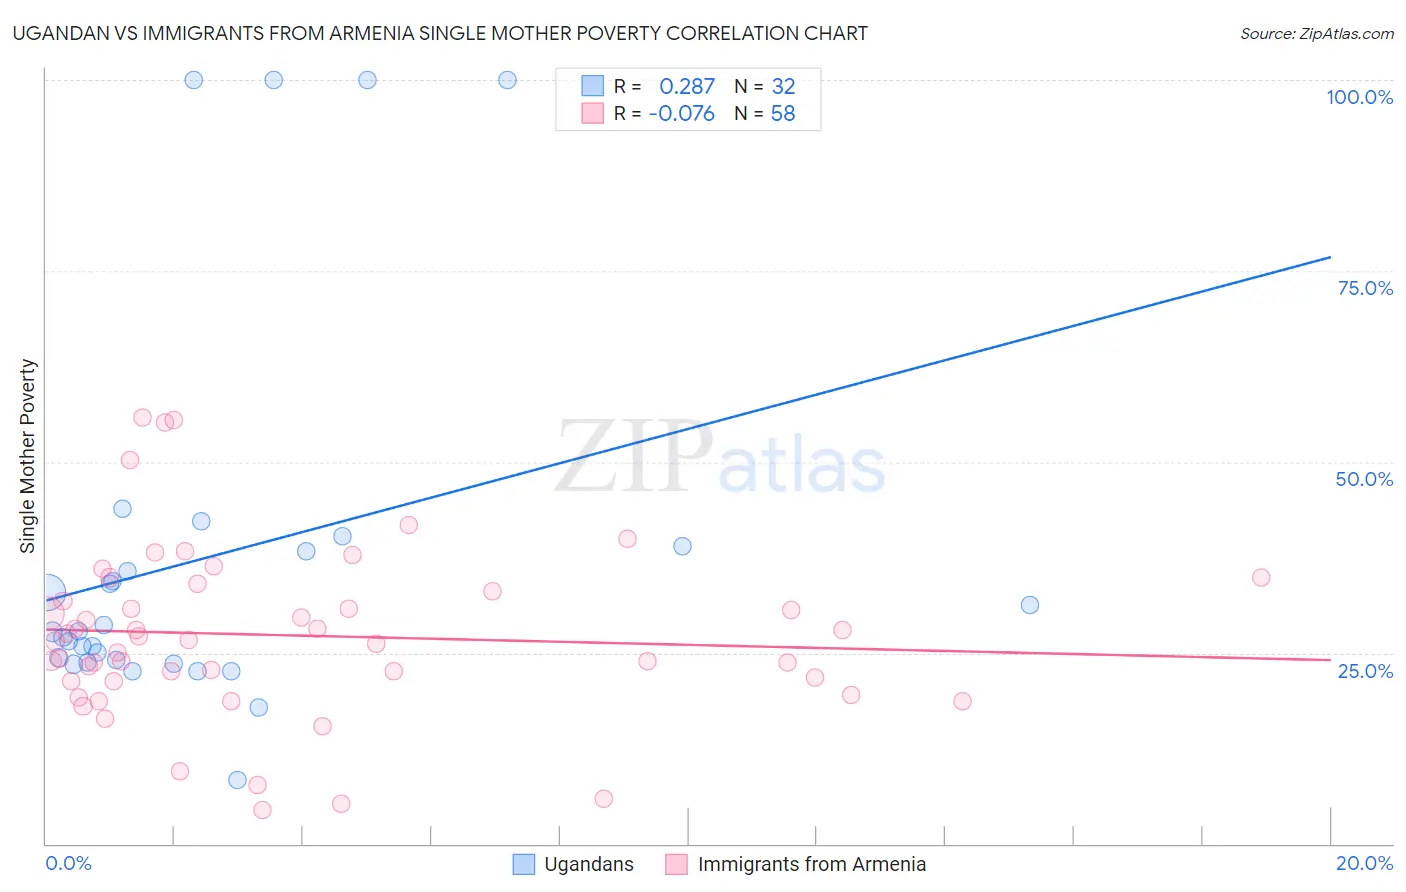This screenshot has height=892, width=1406.
Task: Click the 50.0% y-axis label
Action: 1365,479
